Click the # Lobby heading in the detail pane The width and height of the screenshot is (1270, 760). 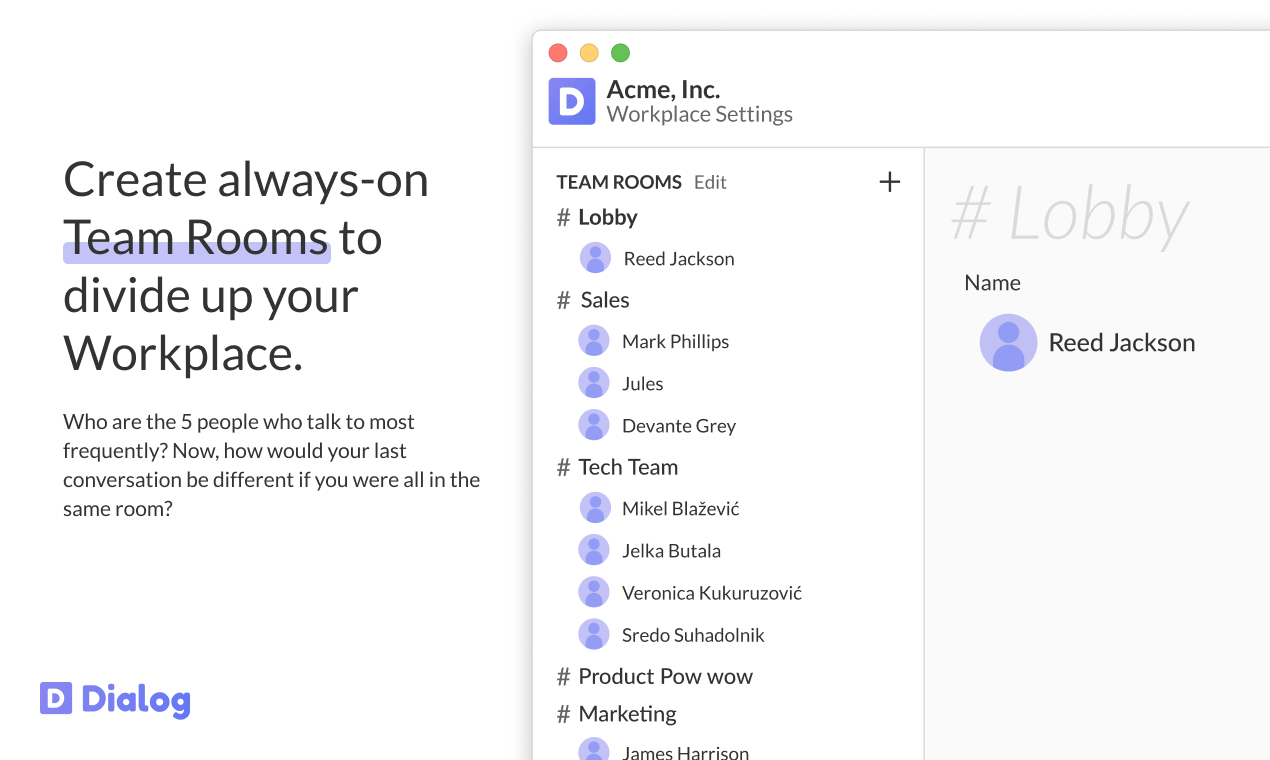tap(1070, 214)
